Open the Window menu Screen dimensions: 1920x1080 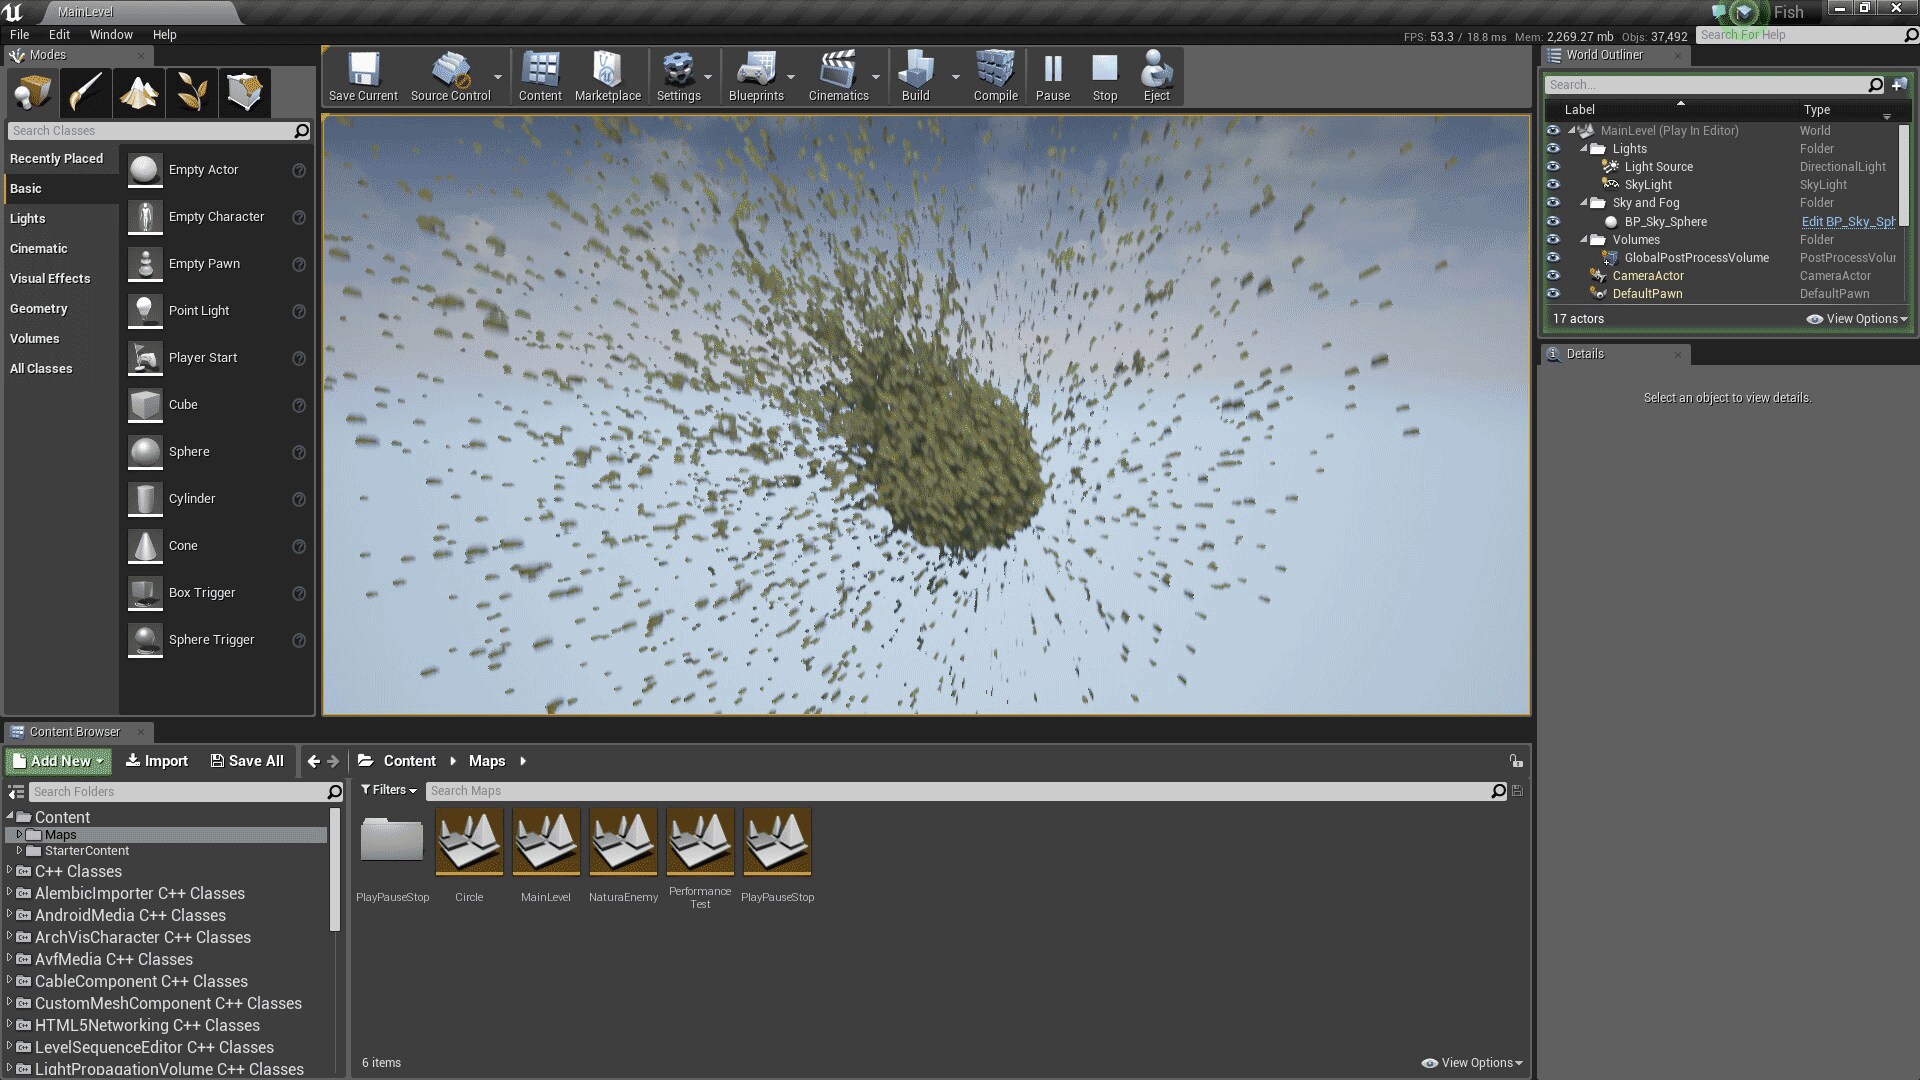(110, 34)
